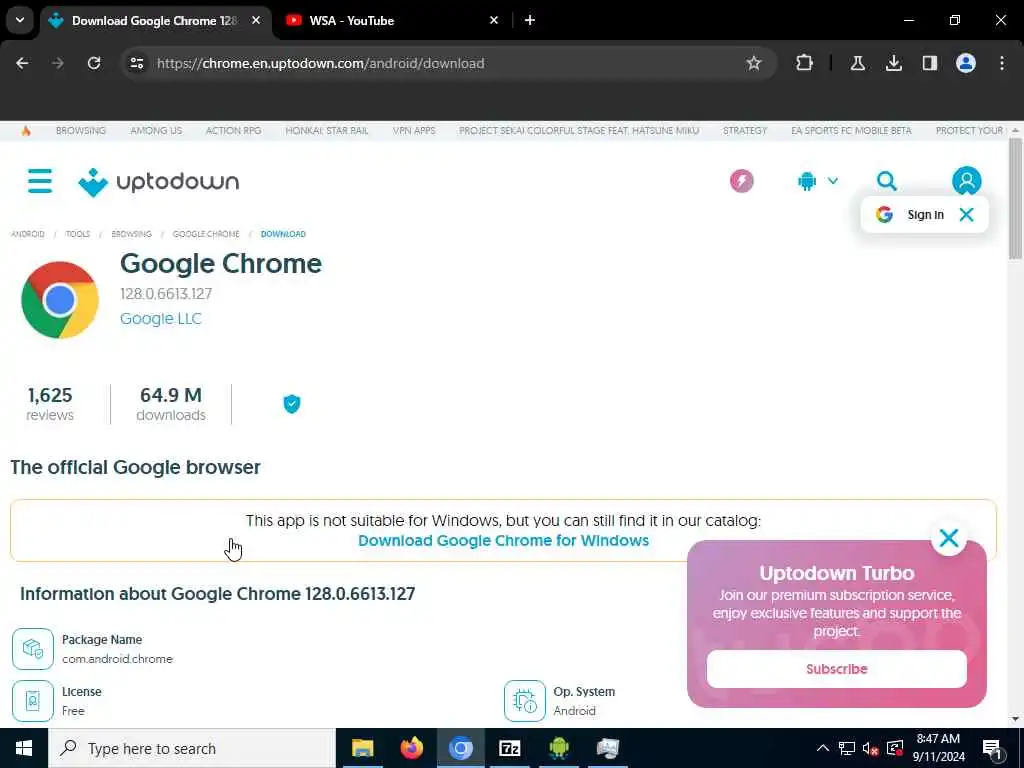Click the blue security shield badge
Image resolution: width=1024 pixels, height=768 pixels.
291,404
